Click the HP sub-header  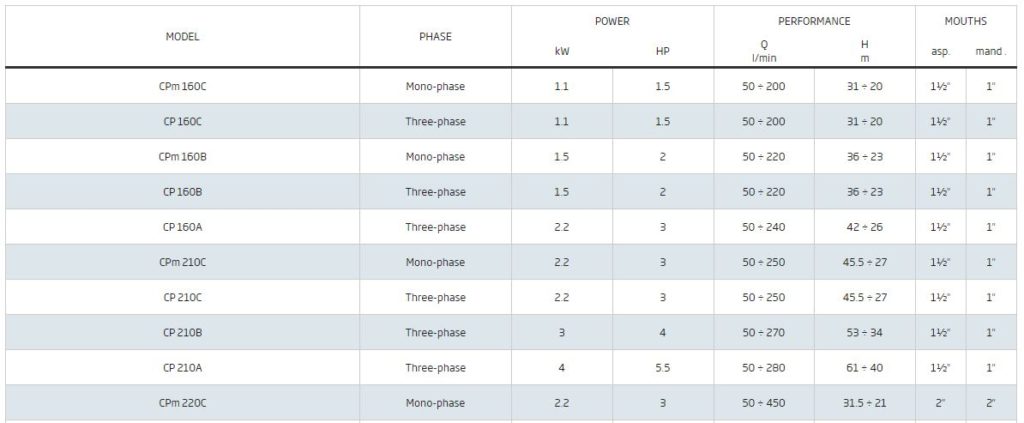(662, 52)
